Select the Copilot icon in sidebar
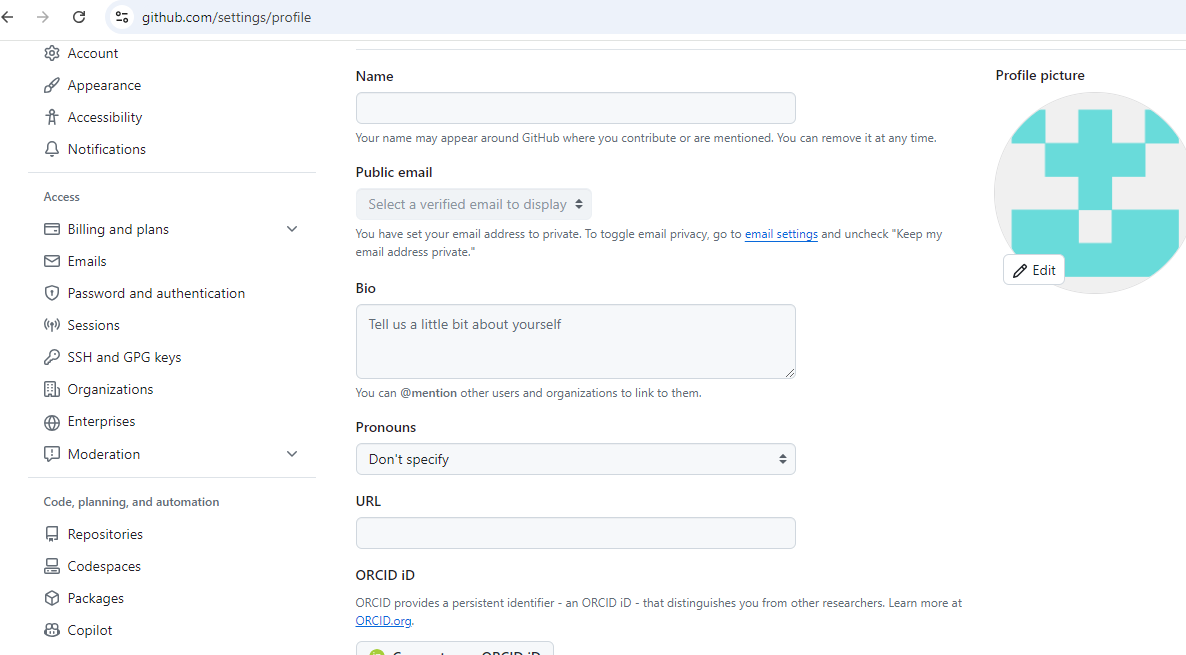Screen dimensions: 1186x655 [52, 630]
